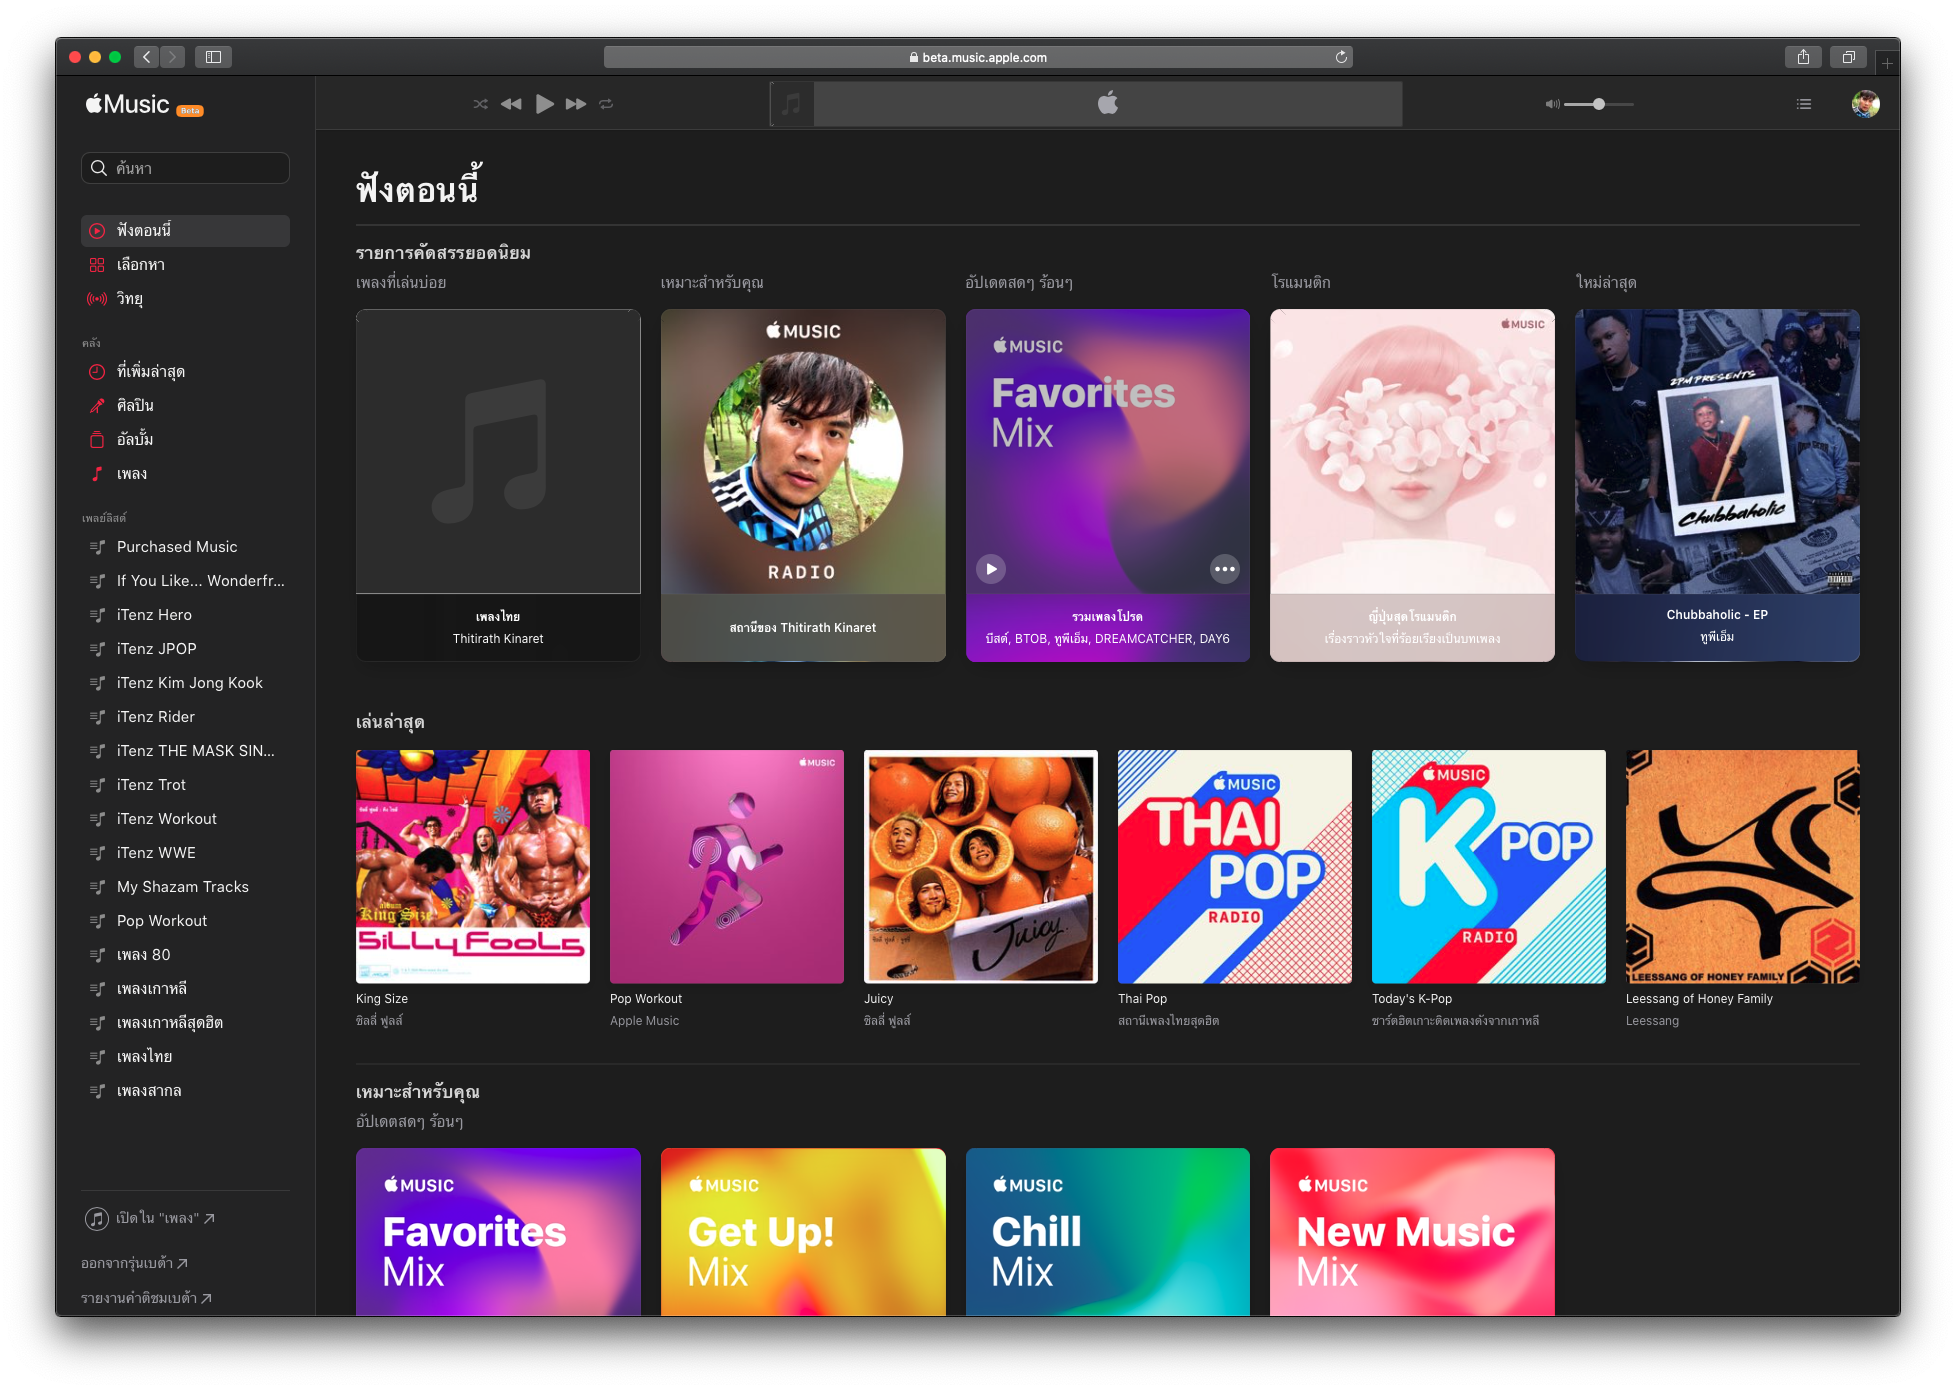Screen dimensions: 1956x1390
Task: Open iTenz Workout playlist
Action: coord(166,819)
